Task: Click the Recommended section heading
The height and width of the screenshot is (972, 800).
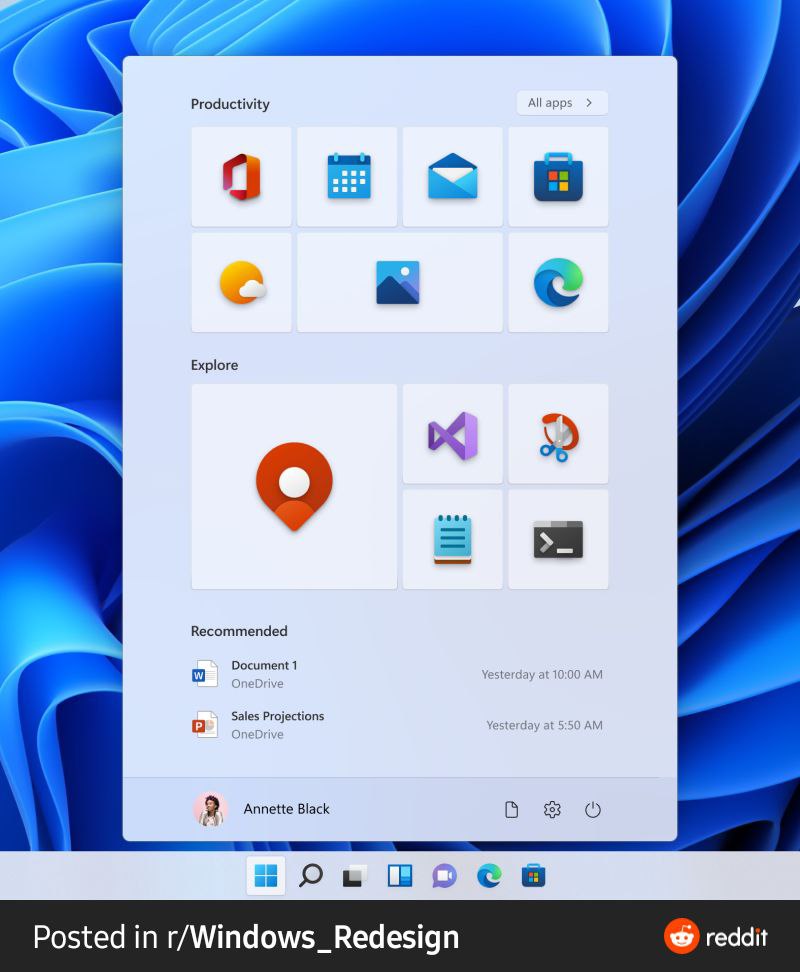Action: click(239, 631)
